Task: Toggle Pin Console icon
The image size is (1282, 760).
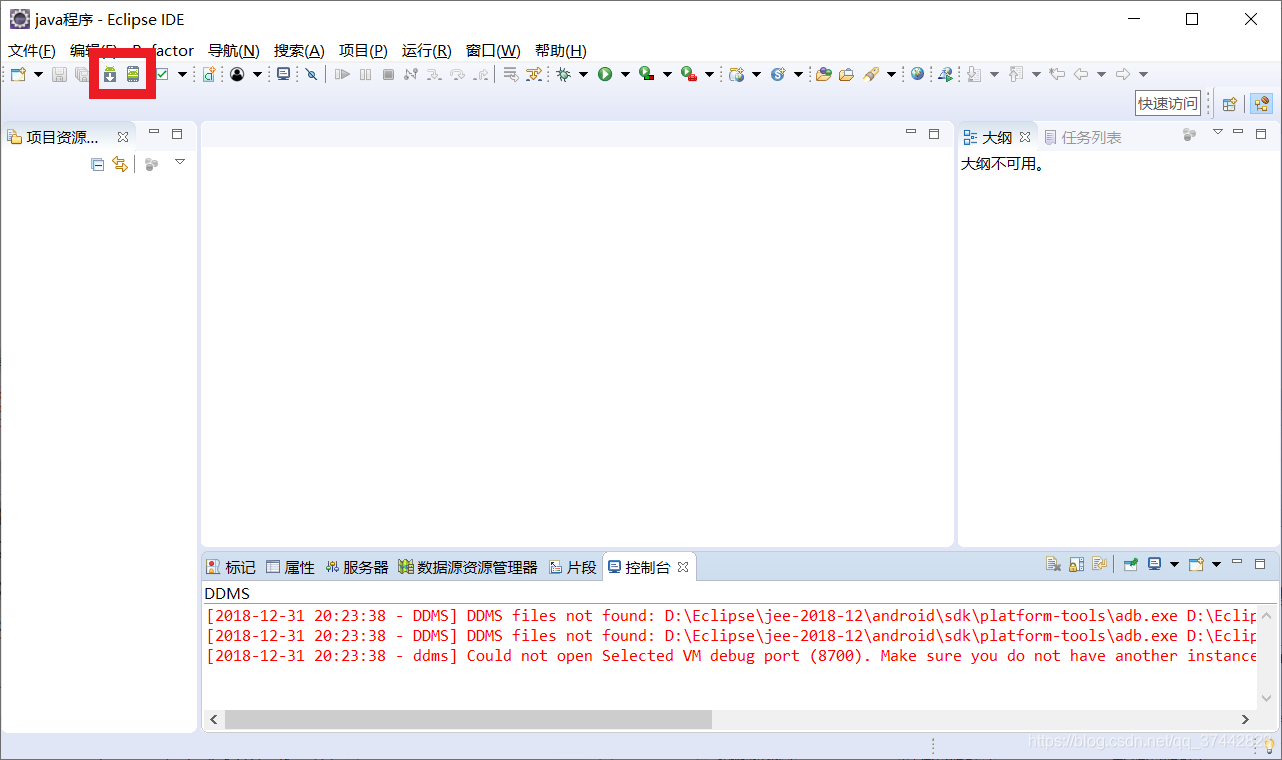Action: coord(1131,564)
